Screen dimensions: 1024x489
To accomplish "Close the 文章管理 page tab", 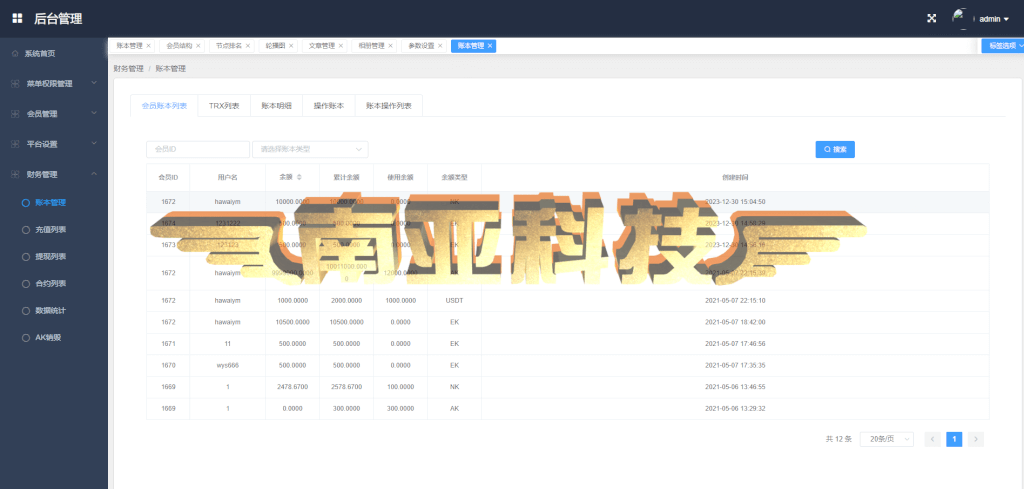I will tap(341, 46).
